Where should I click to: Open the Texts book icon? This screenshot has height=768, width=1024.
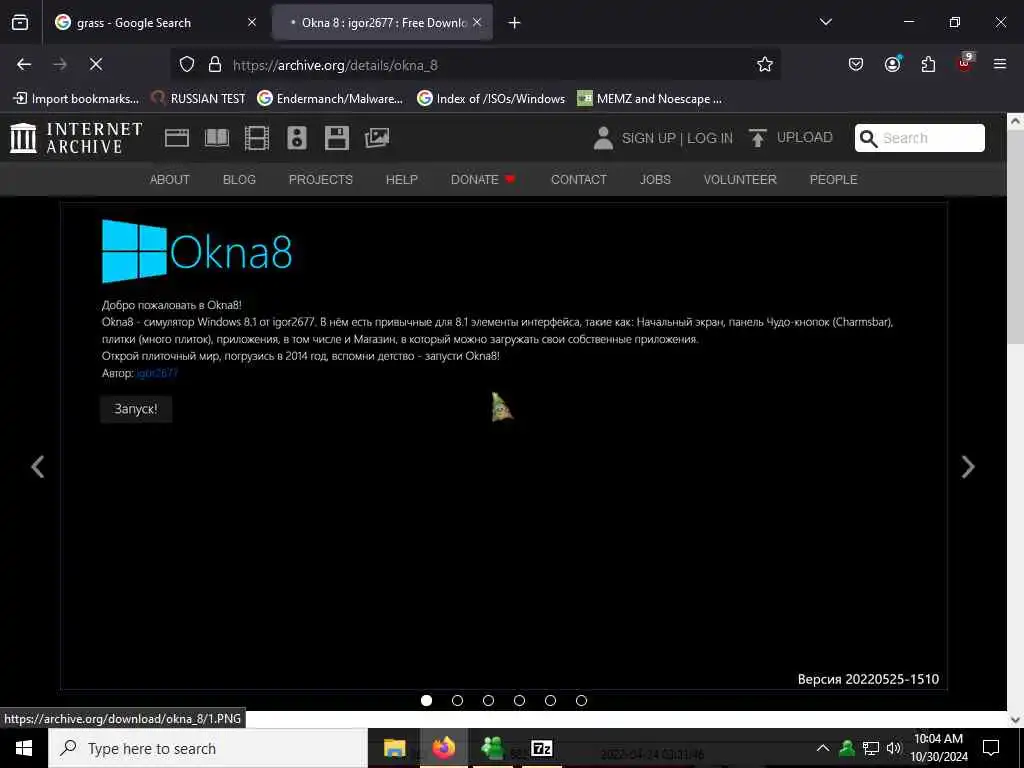[217, 138]
